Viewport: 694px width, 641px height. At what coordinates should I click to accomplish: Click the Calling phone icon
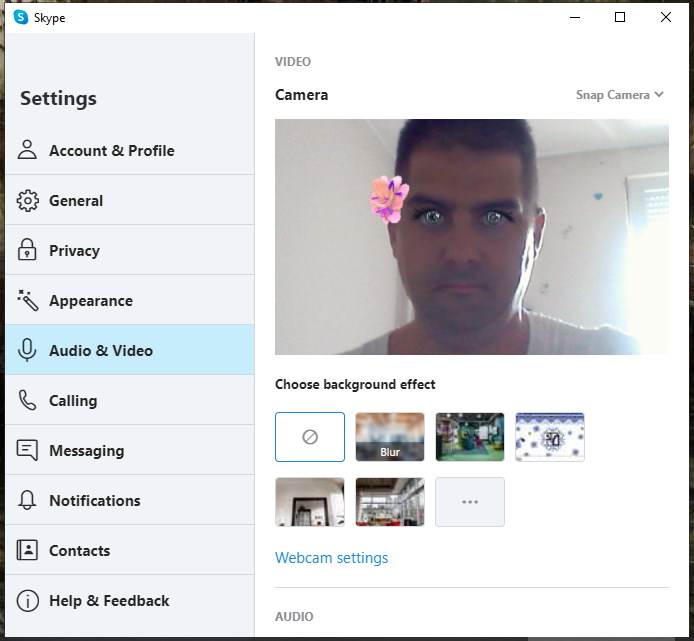click(x=28, y=400)
